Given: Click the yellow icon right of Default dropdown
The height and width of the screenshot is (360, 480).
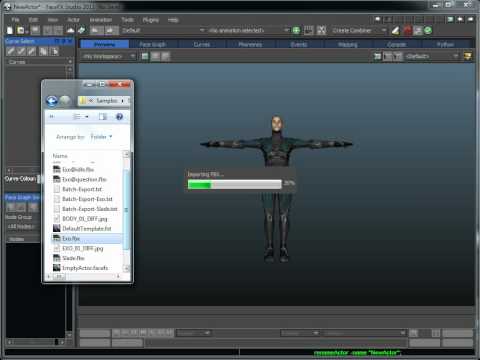Looking at the screenshot, I should click(468, 56).
